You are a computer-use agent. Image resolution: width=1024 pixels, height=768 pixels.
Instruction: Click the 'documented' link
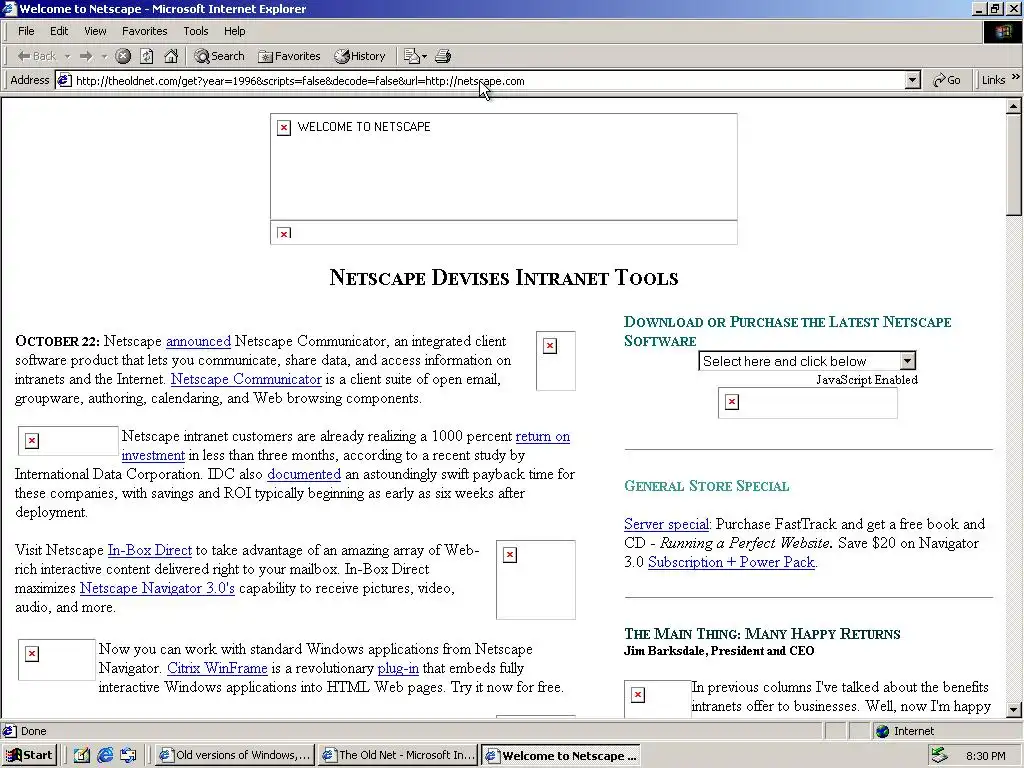[304, 474]
